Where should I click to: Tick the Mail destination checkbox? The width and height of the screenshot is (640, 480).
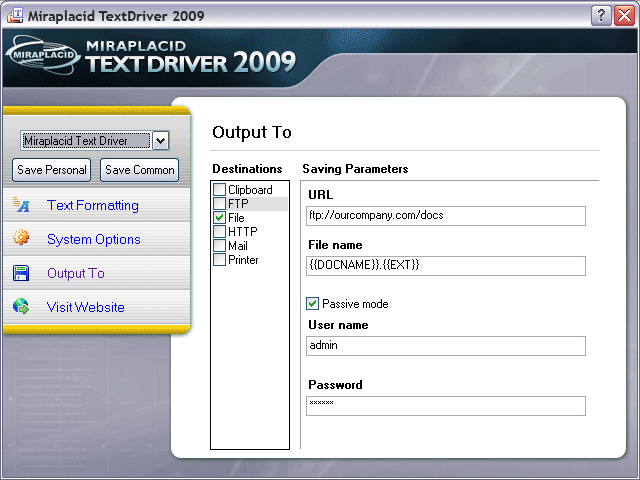pyautogui.click(x=220, y=245)
